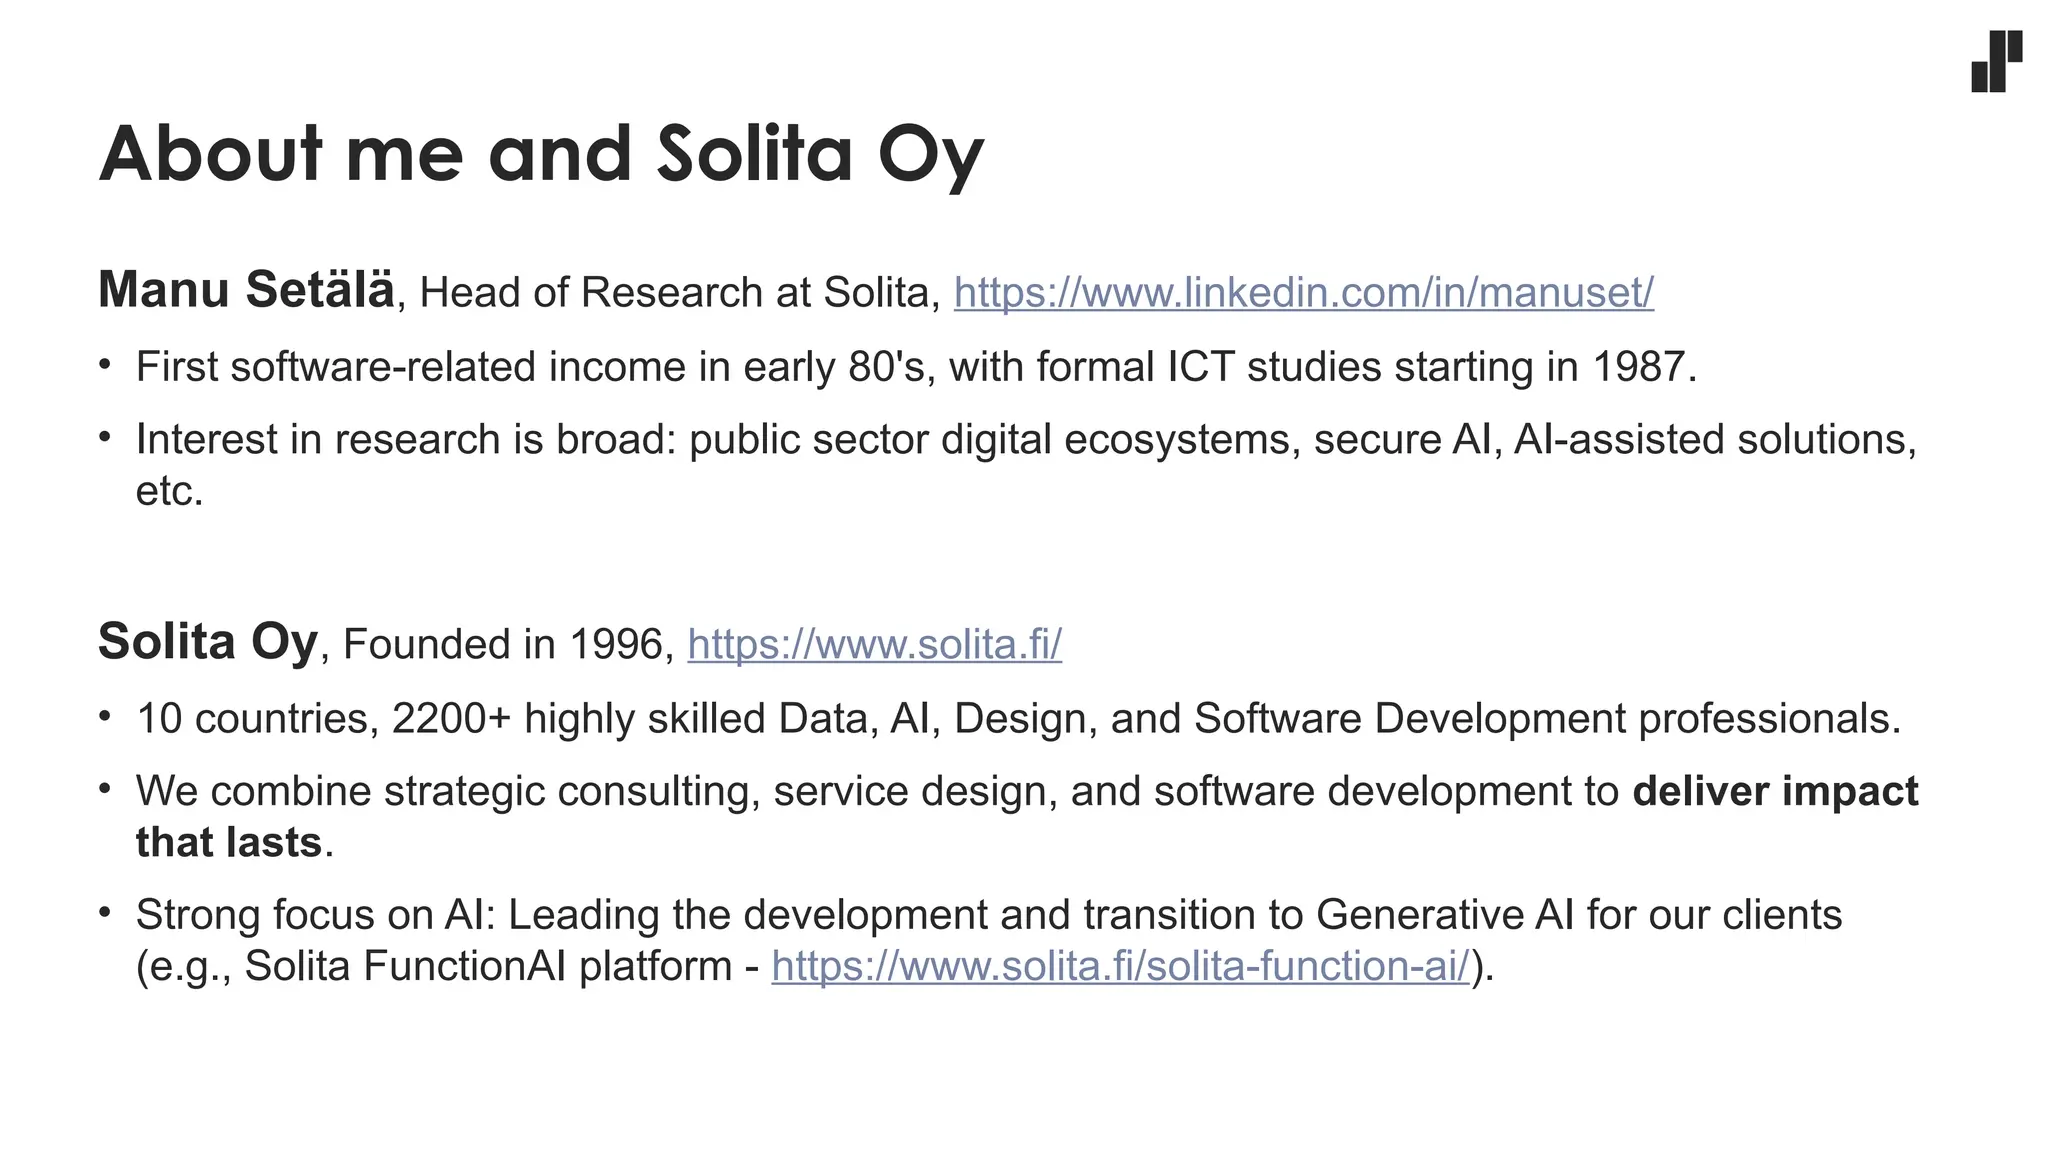The width and height of the screenshot is (2048, 1152).
Task: Click the Founded in 1996 text
Action: coord(503,644)
